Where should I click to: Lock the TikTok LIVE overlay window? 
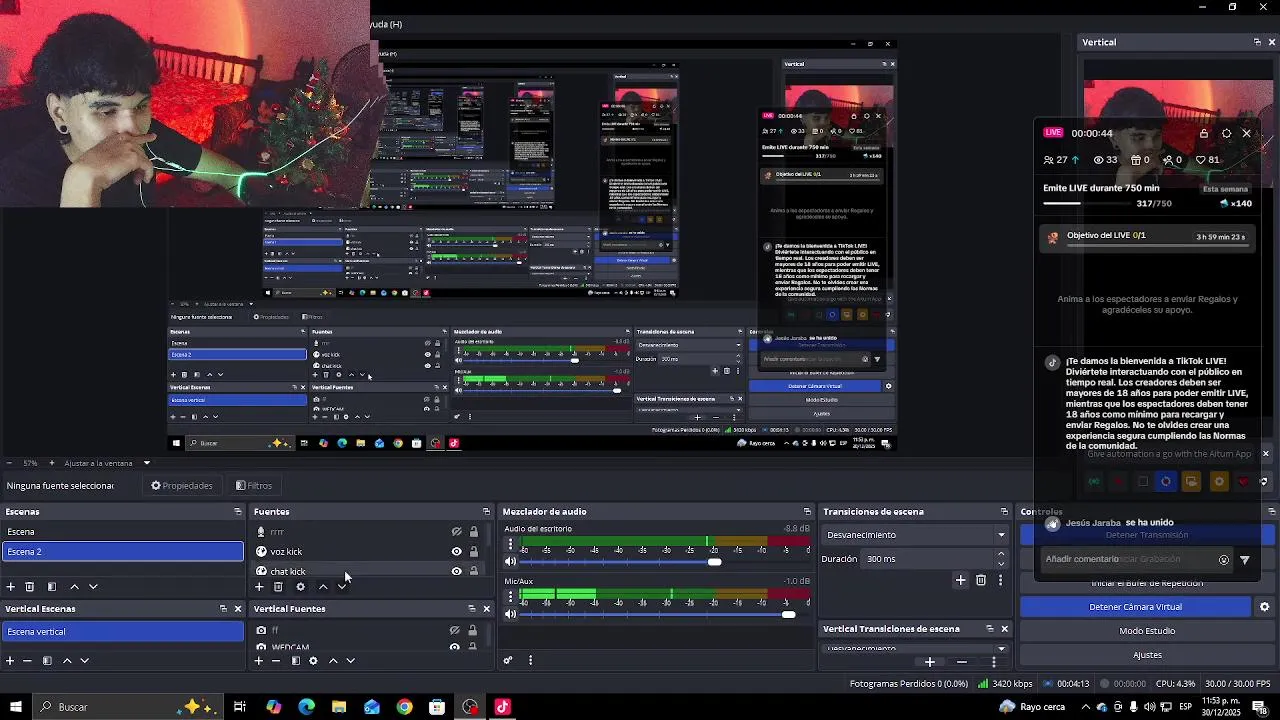(x=1204, y=133)
